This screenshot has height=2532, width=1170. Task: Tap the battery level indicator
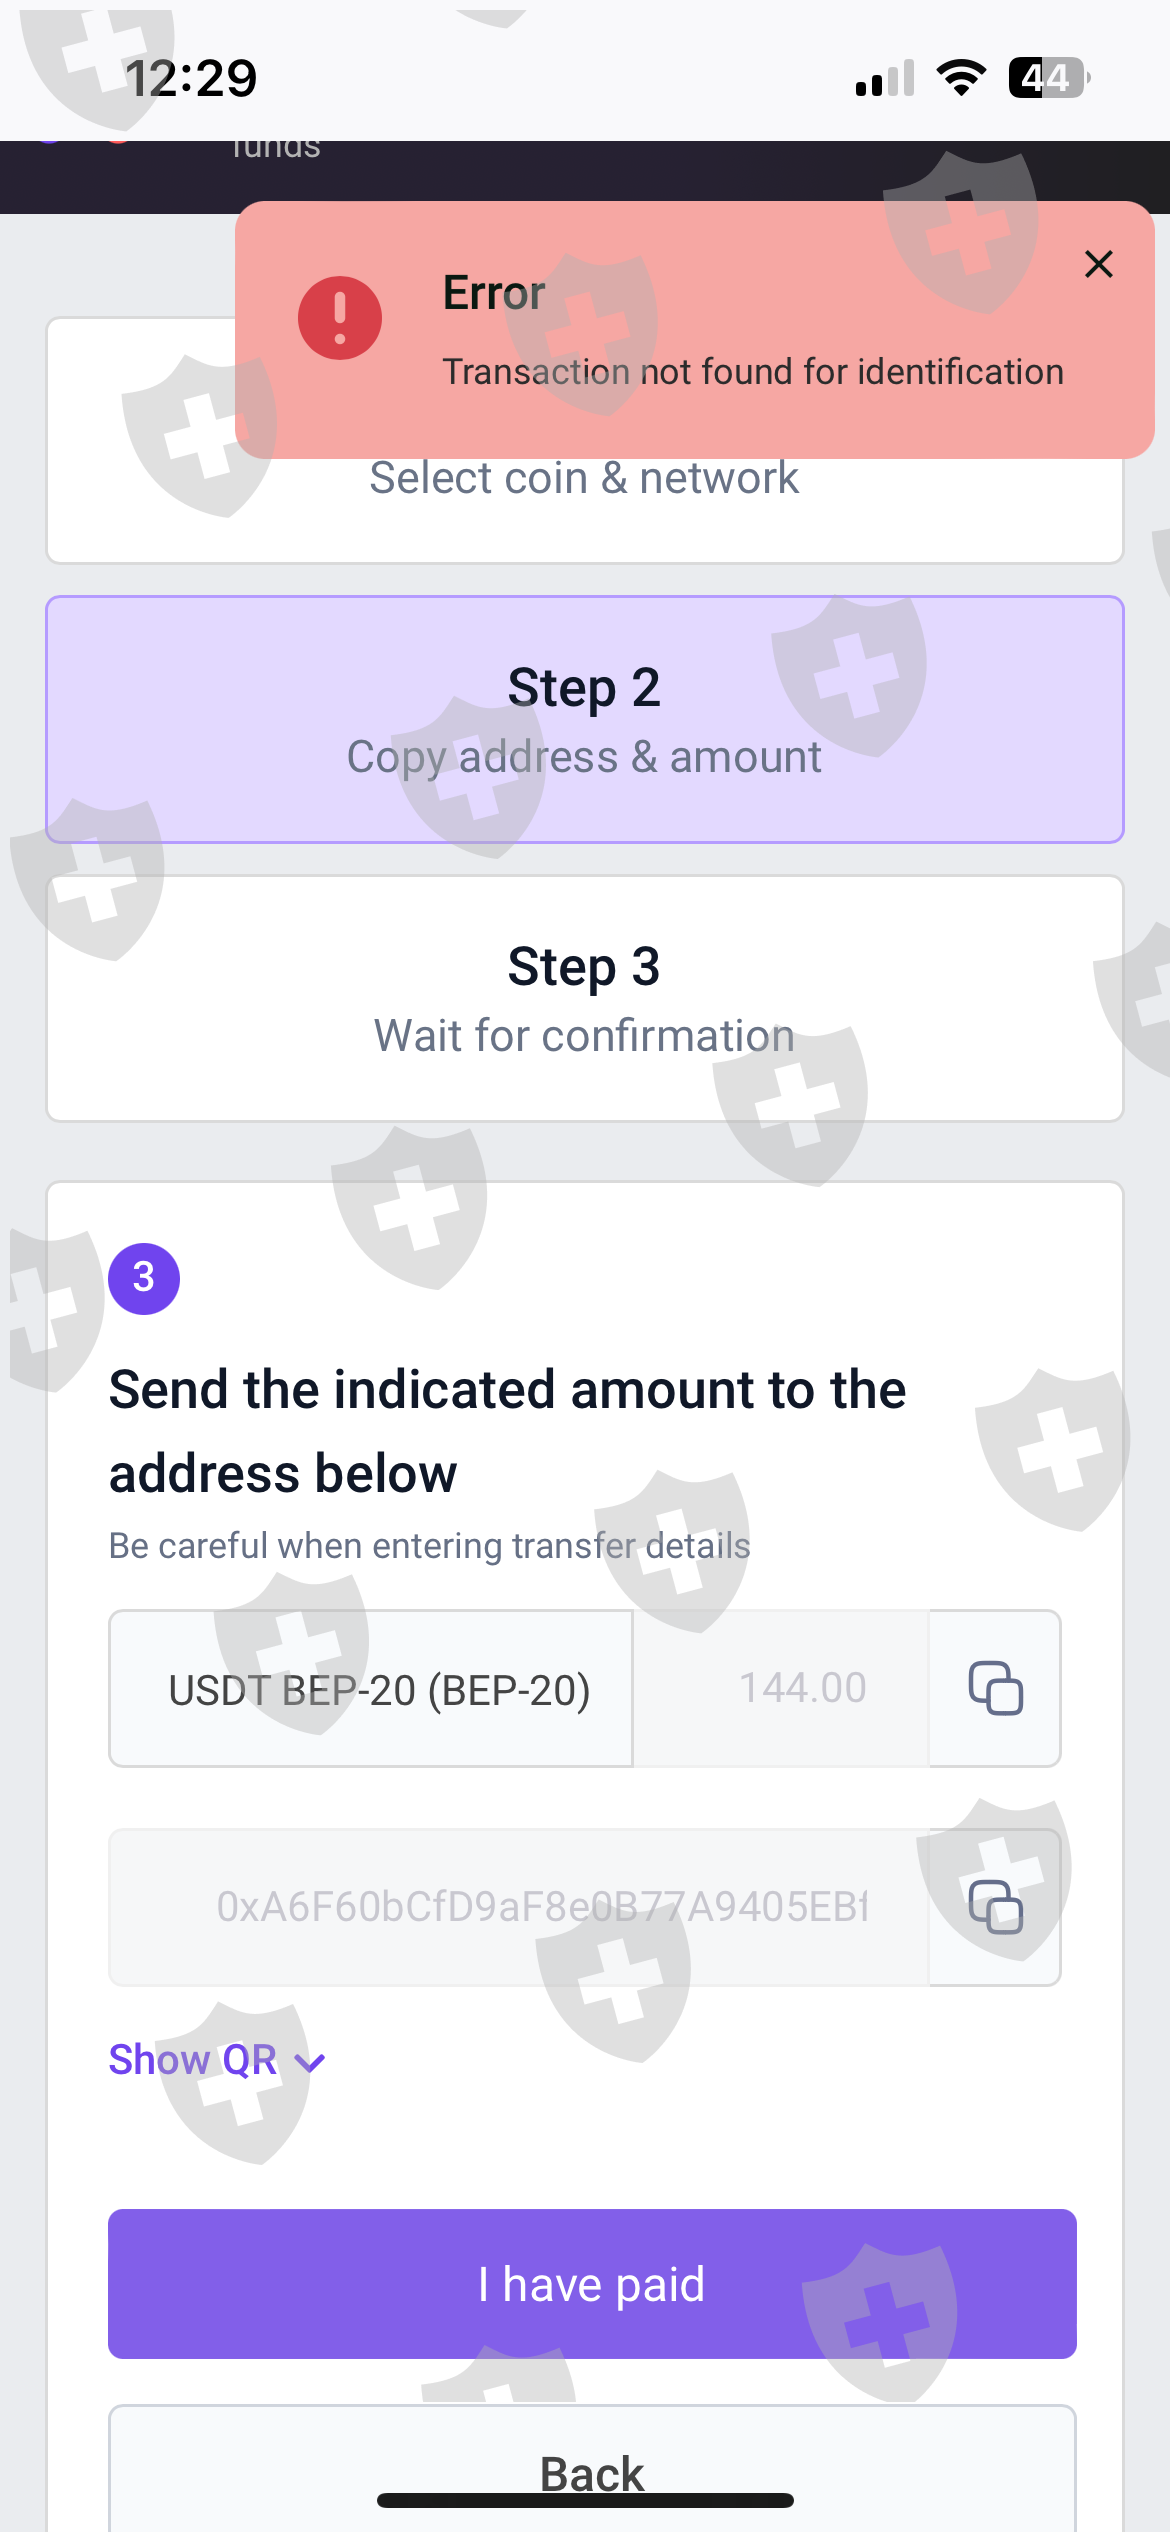pyautogui.click(x=1048, y=78)
